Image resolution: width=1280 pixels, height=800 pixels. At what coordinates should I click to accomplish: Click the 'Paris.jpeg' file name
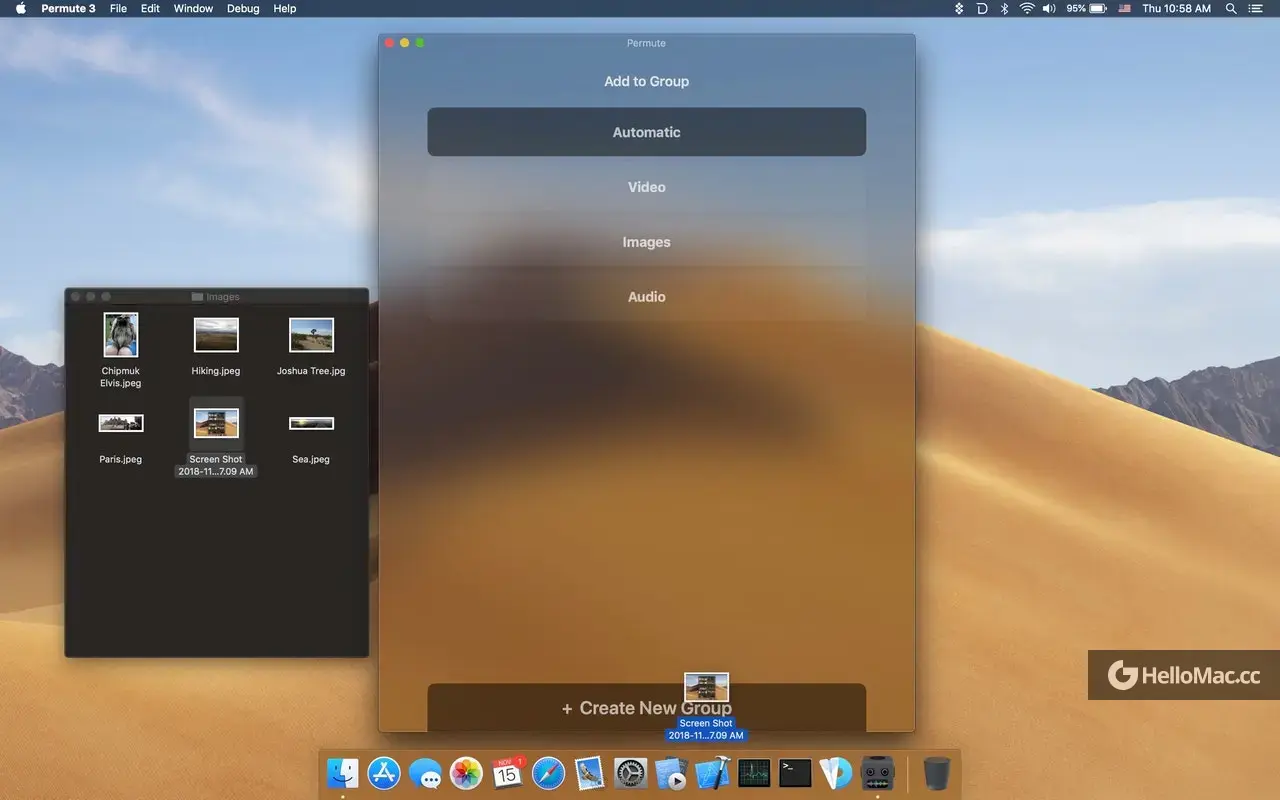tap(121, 460)
